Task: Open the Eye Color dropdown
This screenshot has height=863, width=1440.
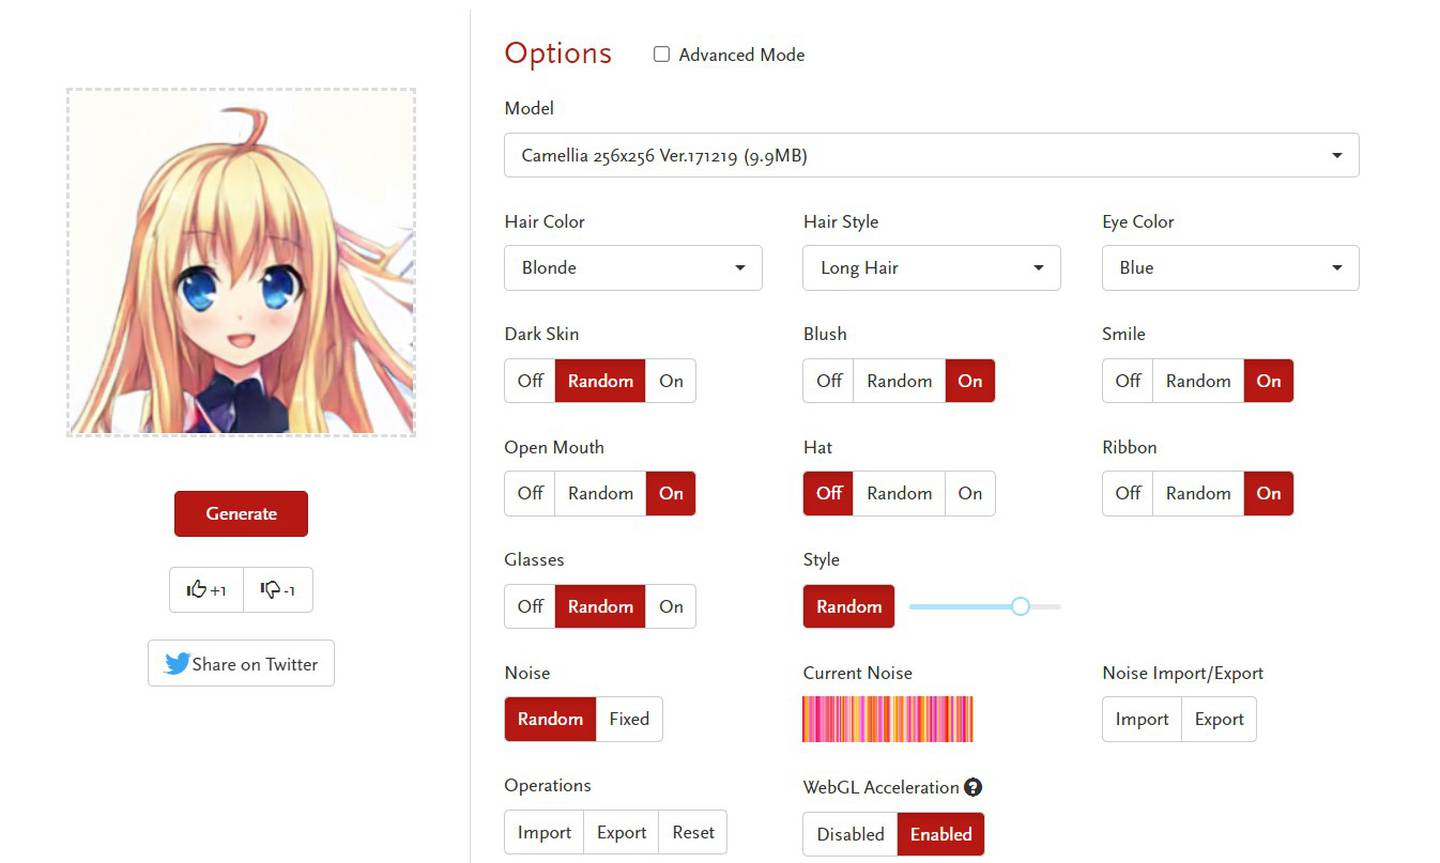Action: tap(1230, 268)
